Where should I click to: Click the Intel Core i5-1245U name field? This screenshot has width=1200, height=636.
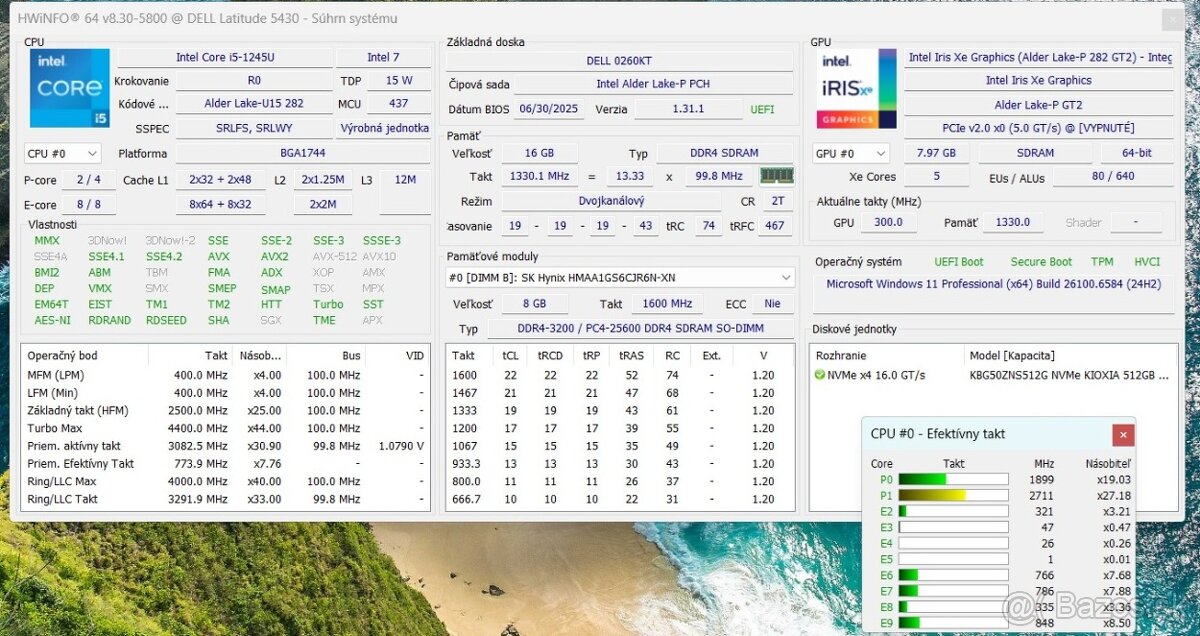pos(224,58)
